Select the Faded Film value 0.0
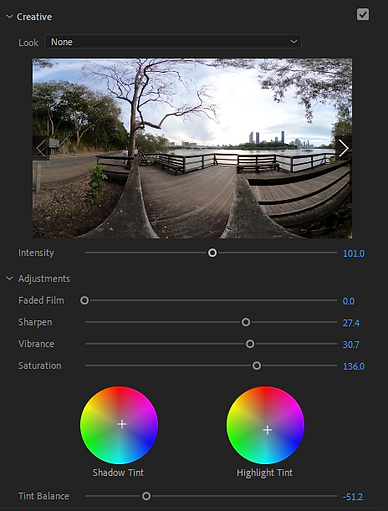Screen dimensions: 388x511 [348, 301]
